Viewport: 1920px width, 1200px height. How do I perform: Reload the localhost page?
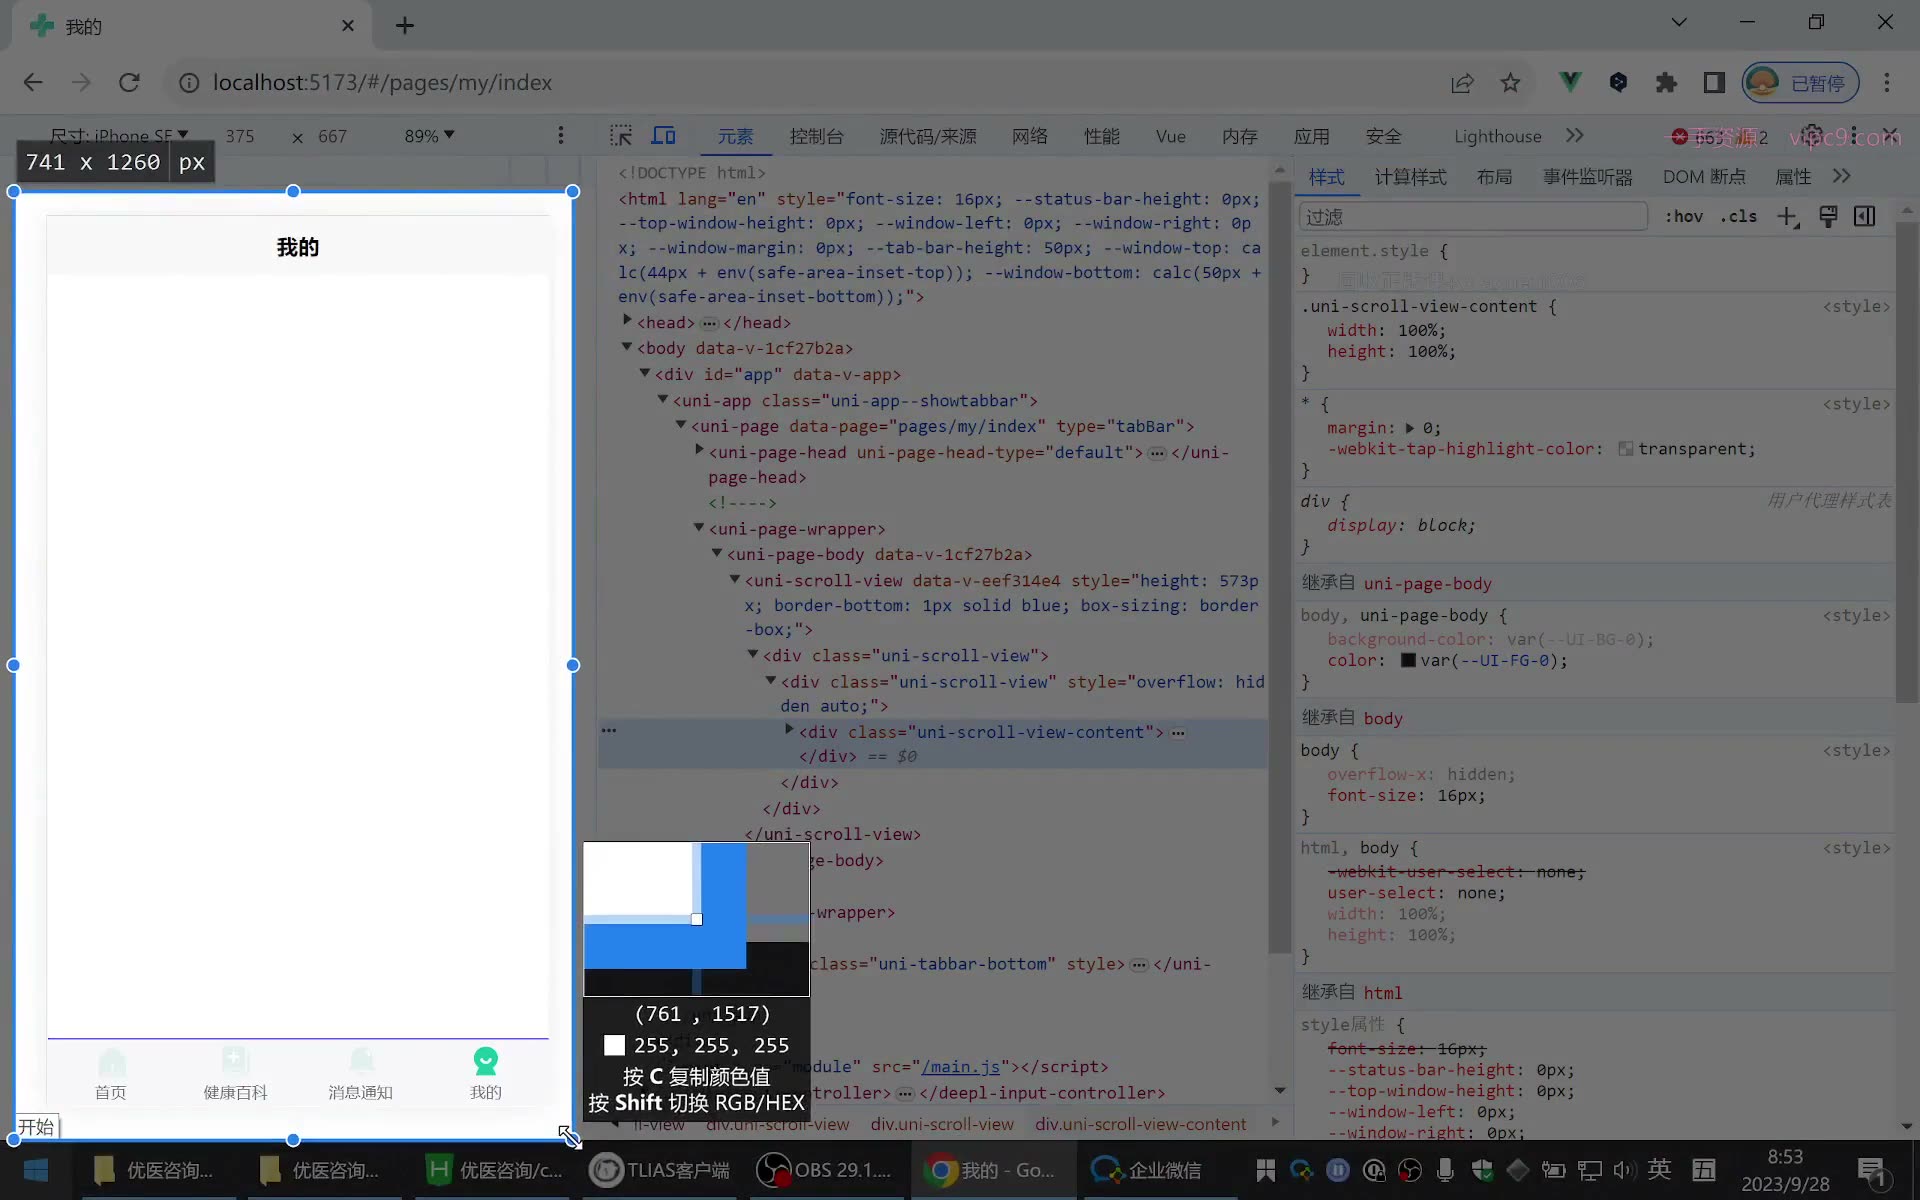(x=129, y=83)
